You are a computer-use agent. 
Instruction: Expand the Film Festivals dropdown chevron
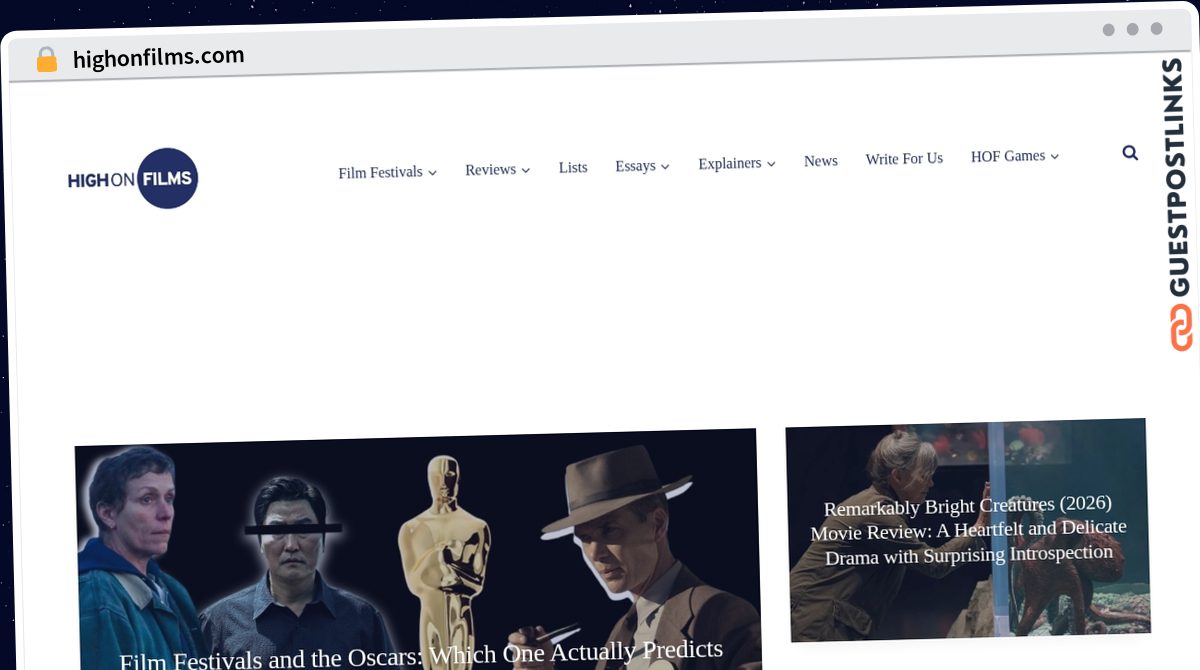pos(433,172)
